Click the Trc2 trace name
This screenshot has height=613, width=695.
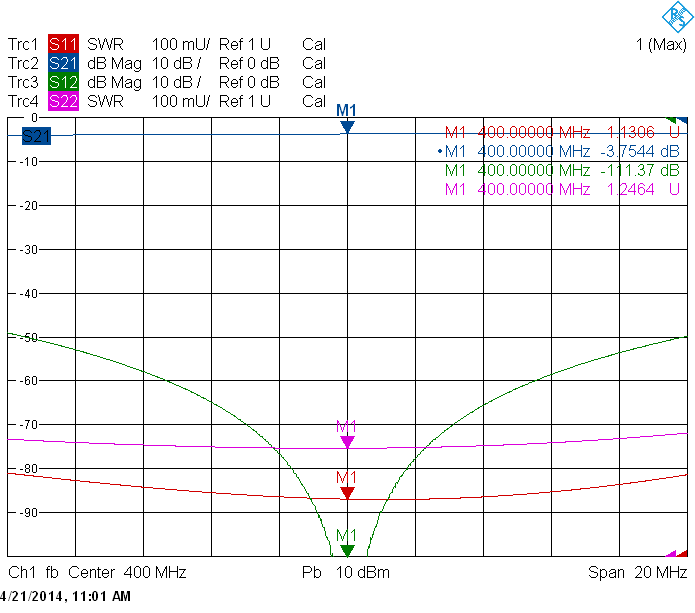pyautogui.click(x=23, y=63)
